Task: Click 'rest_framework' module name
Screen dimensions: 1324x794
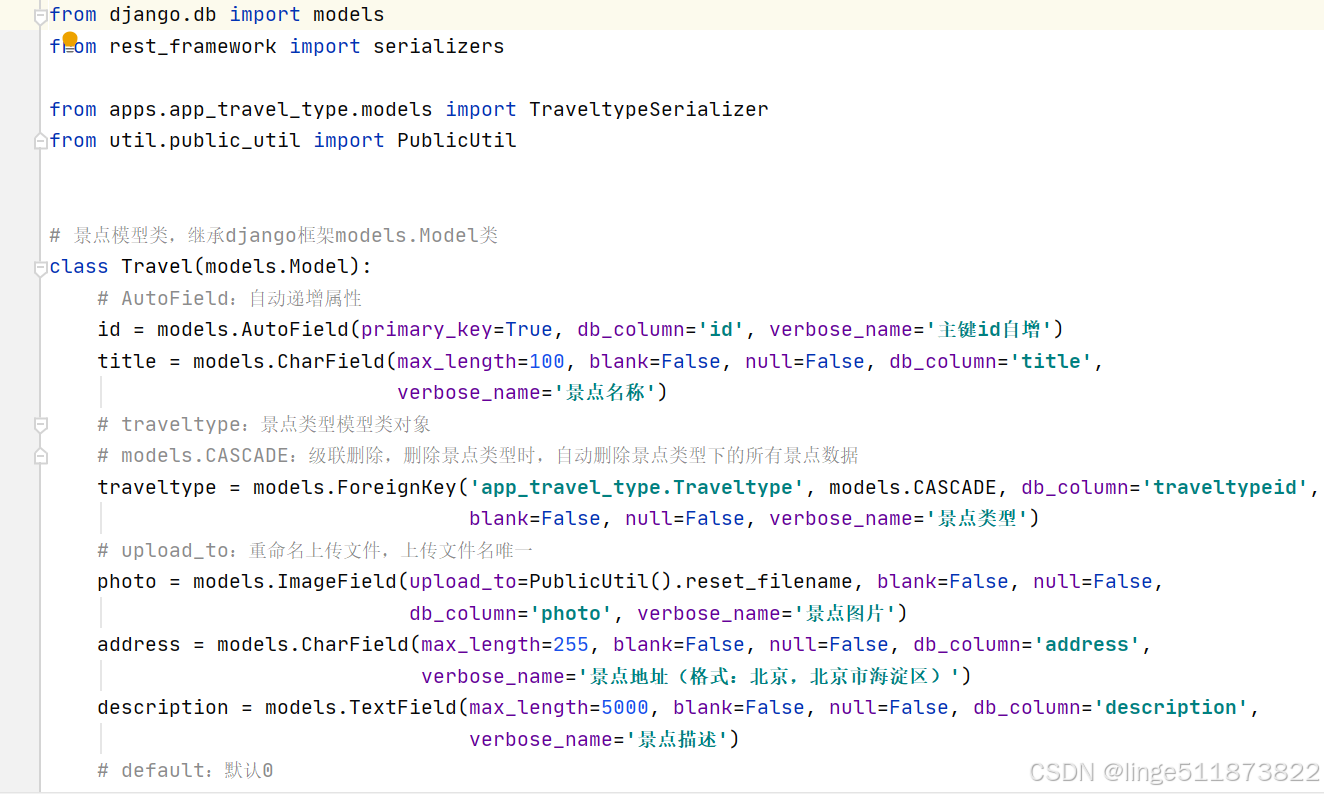Action: click(193, 46)
